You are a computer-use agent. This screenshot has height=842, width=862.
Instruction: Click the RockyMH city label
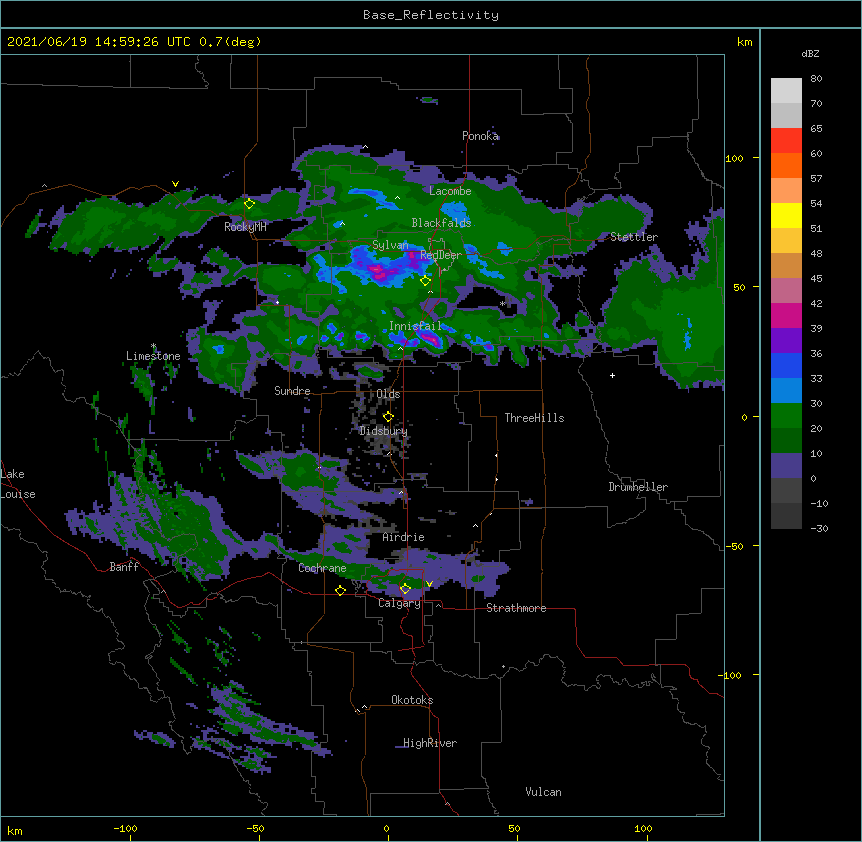point(245,227)
